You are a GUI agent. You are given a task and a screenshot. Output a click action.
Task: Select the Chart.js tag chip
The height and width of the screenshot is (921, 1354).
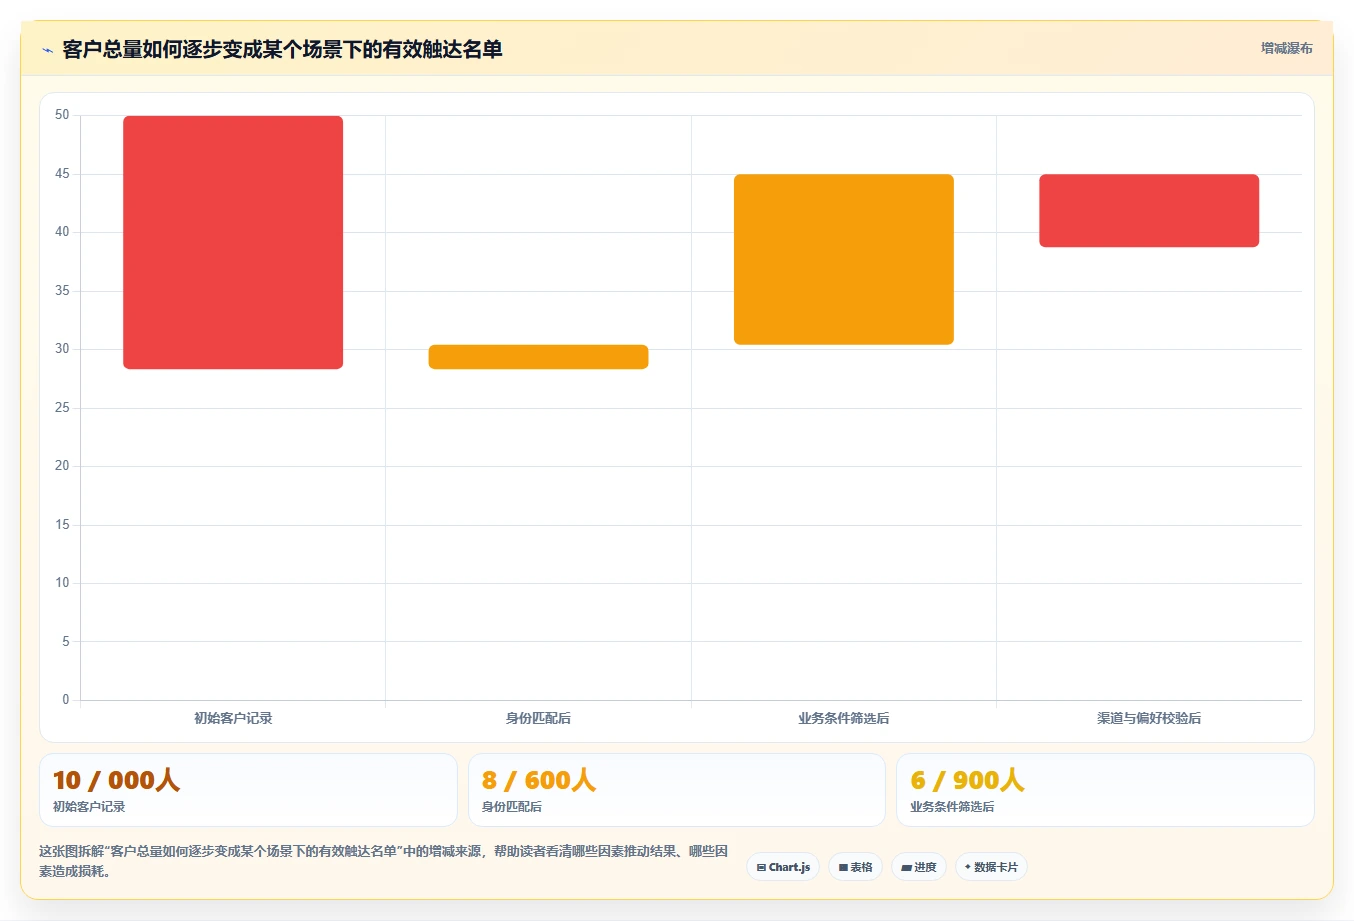[783, 867]
